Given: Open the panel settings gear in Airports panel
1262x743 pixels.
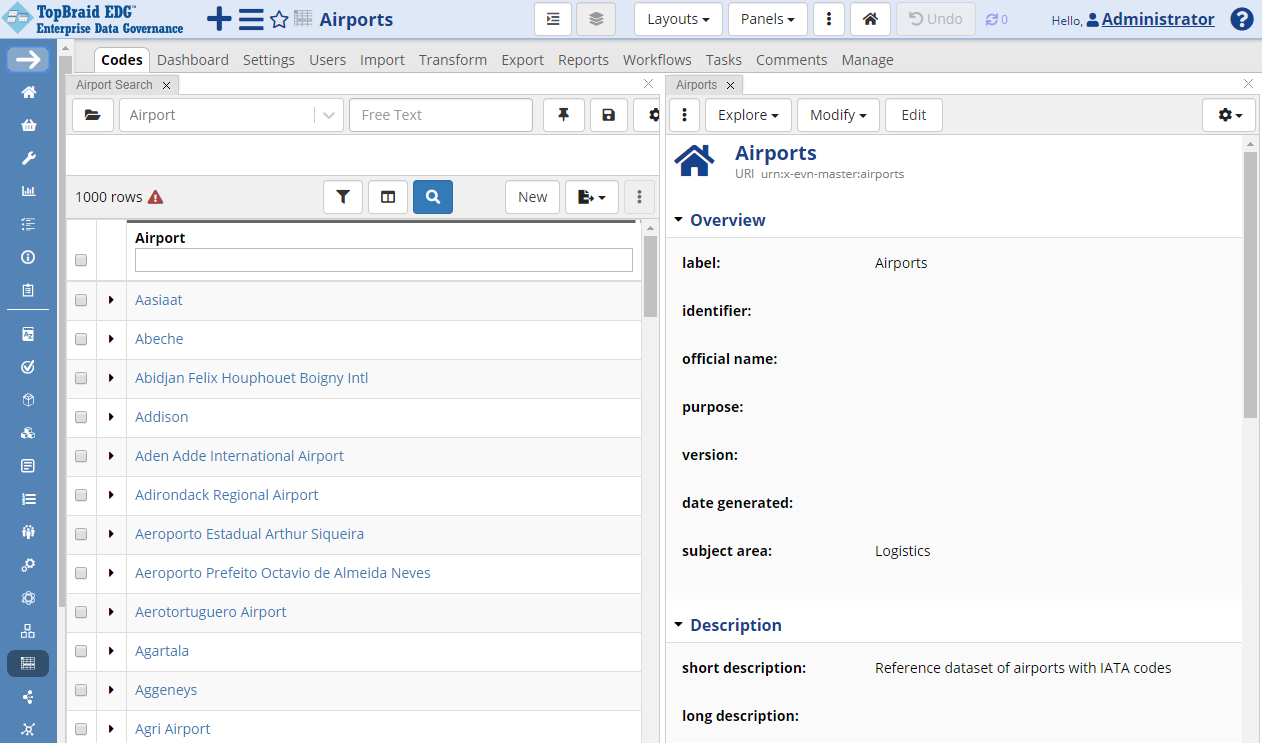Looking at the screenshot, I should coord(1228,115).
